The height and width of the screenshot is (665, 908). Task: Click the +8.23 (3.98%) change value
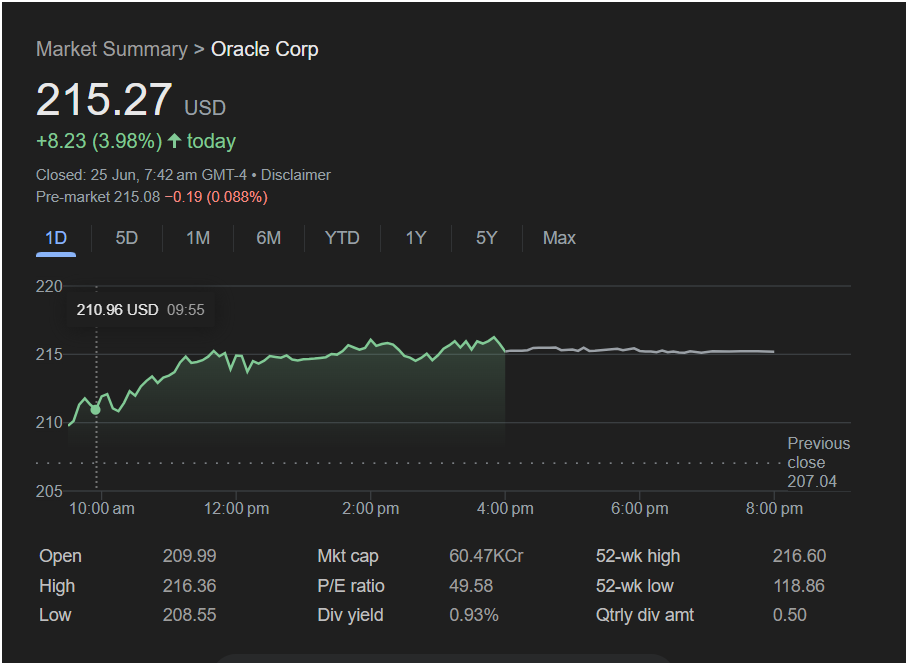click(x=99, y=141)
